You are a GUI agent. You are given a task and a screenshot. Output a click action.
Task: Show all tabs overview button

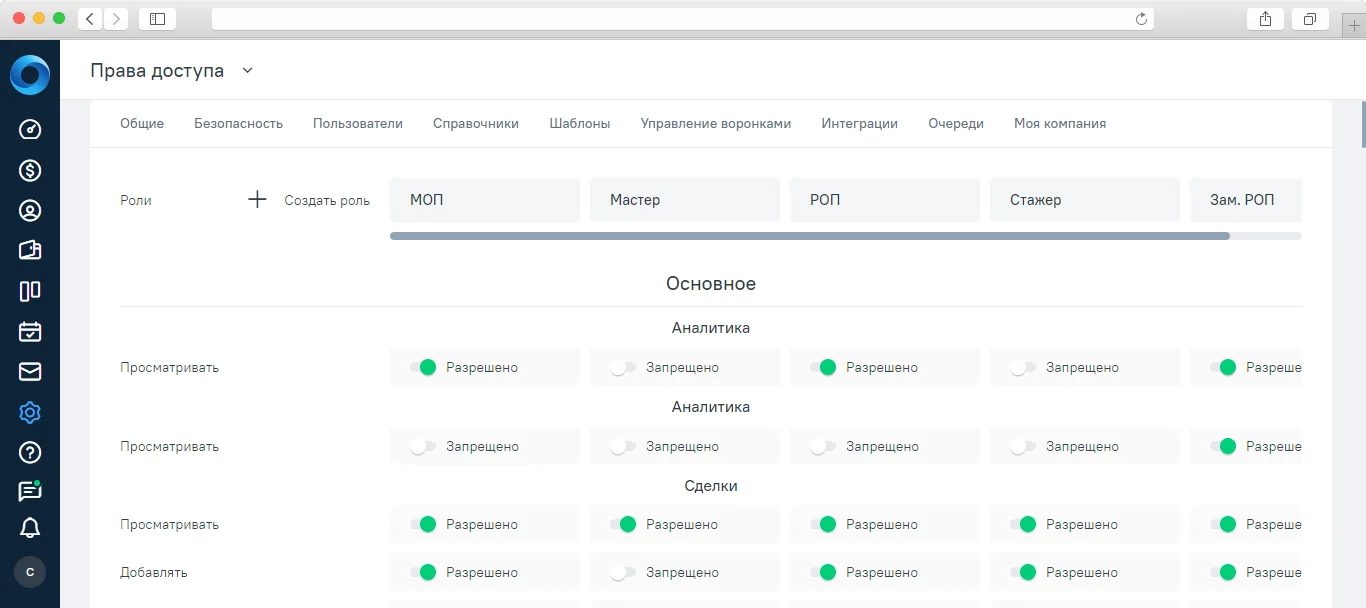click(1310, 18)
